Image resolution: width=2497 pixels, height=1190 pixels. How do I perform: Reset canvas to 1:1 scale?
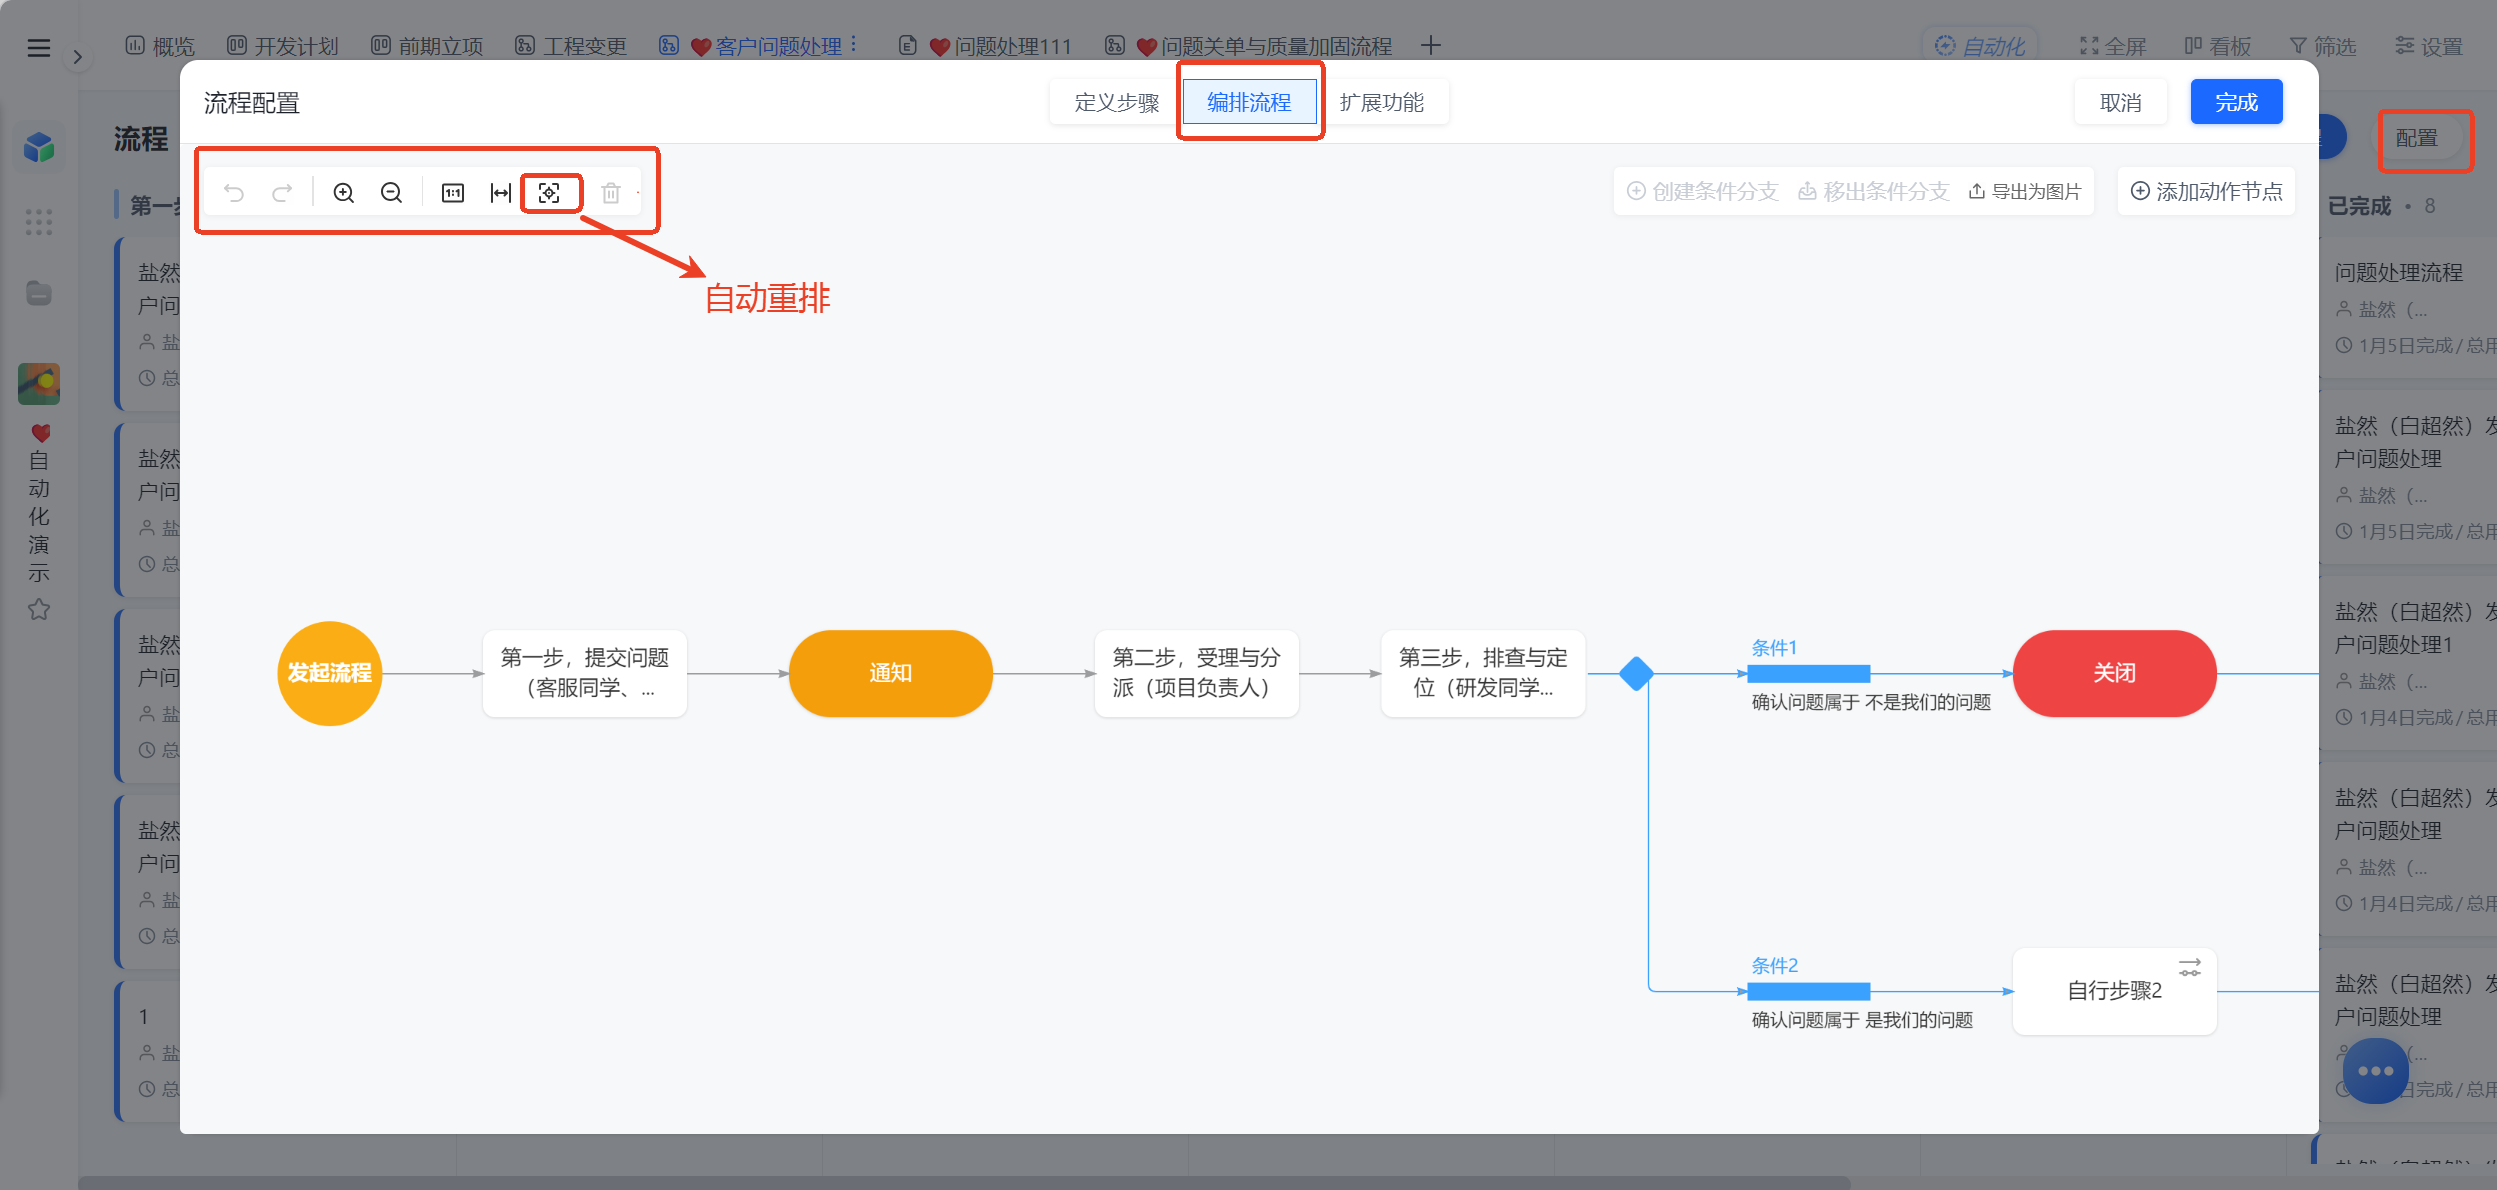coord(453,193)
